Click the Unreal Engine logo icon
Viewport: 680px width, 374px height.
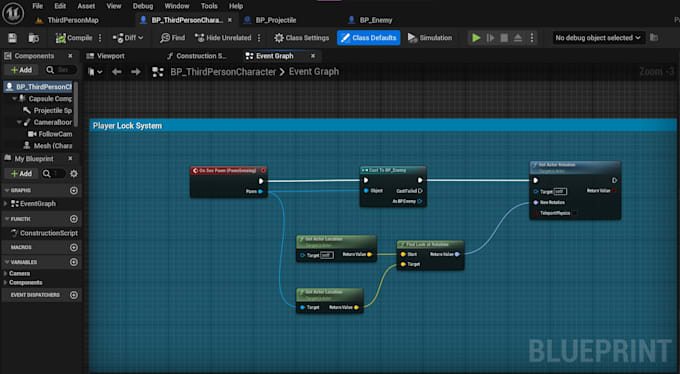13,13
